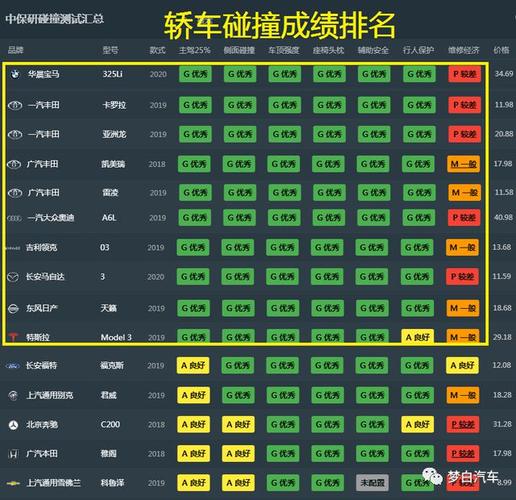
Task: Sort by the 价格 column header
Action: (501, 50)
